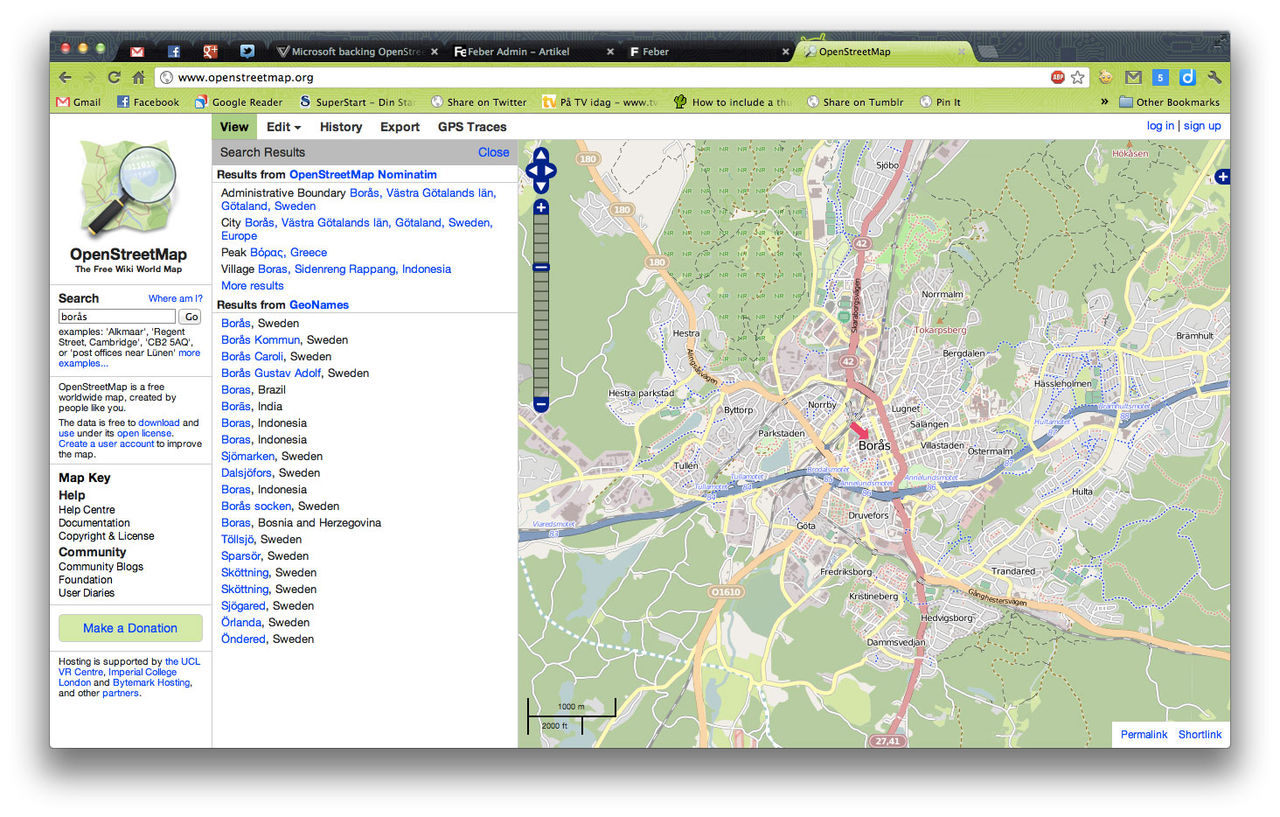The height and width of the screenshot is (817, 1280).
Task: Open the GeoNames source link
Action: click(319, 304)
